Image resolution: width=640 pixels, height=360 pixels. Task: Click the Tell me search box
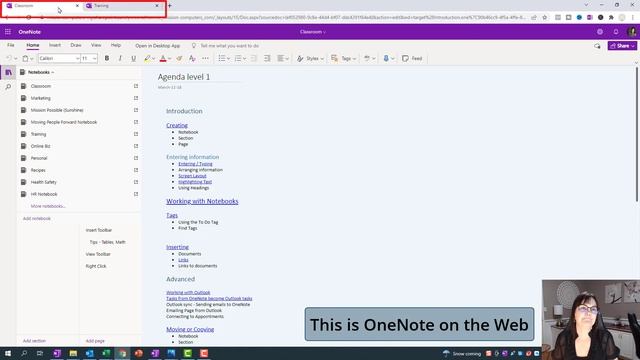225,46
